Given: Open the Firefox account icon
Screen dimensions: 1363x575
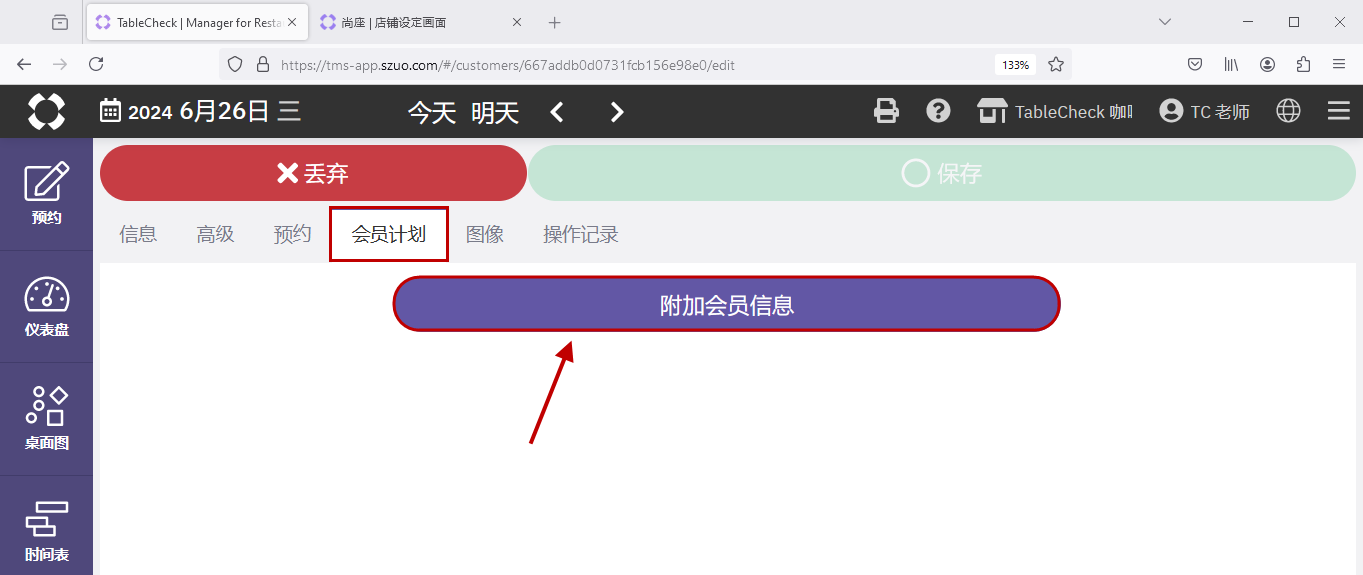Looking at the screenshot, I should point(1267,64).
